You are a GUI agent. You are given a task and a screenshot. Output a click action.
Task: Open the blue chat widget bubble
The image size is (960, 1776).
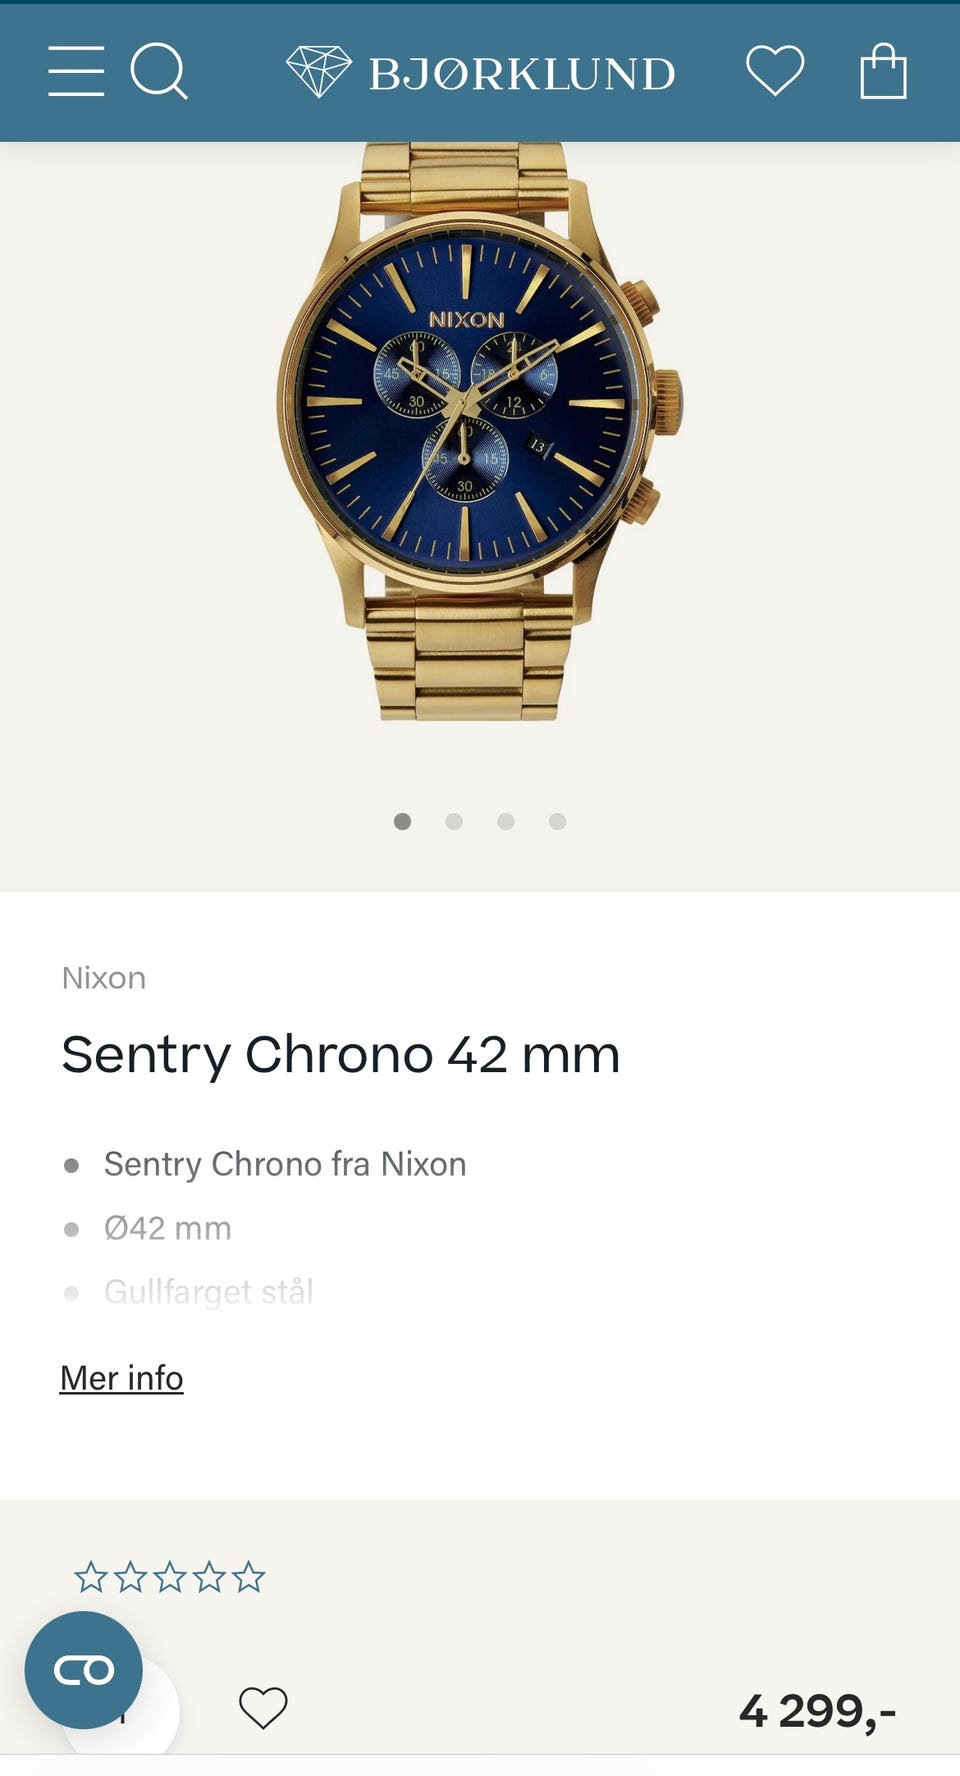[84, 1669]
